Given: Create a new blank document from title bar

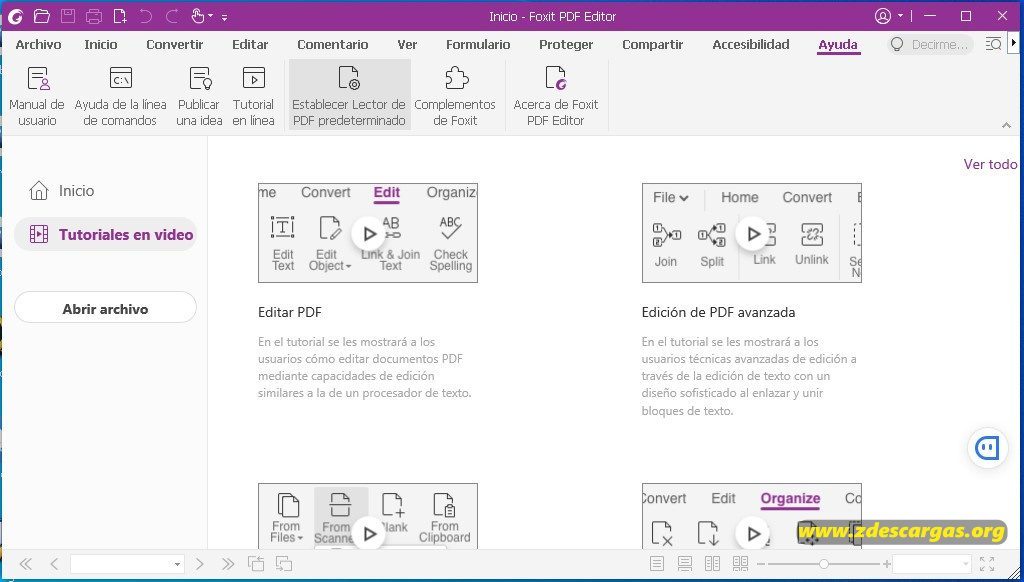Looking at the screenshot, I should click(120, 16).
